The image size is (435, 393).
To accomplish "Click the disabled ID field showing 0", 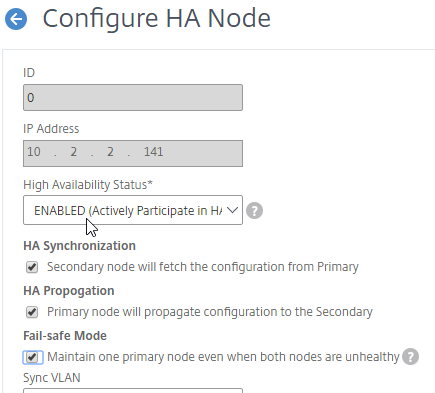I will point(133,97).
